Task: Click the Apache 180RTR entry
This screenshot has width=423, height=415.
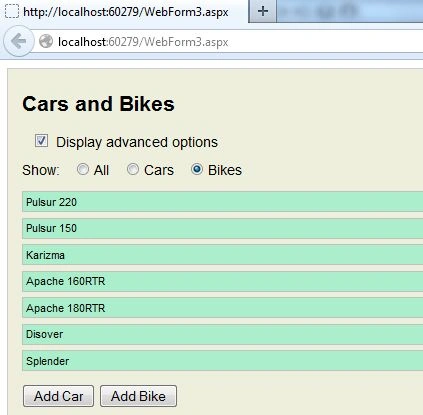Action: (222, 308)
